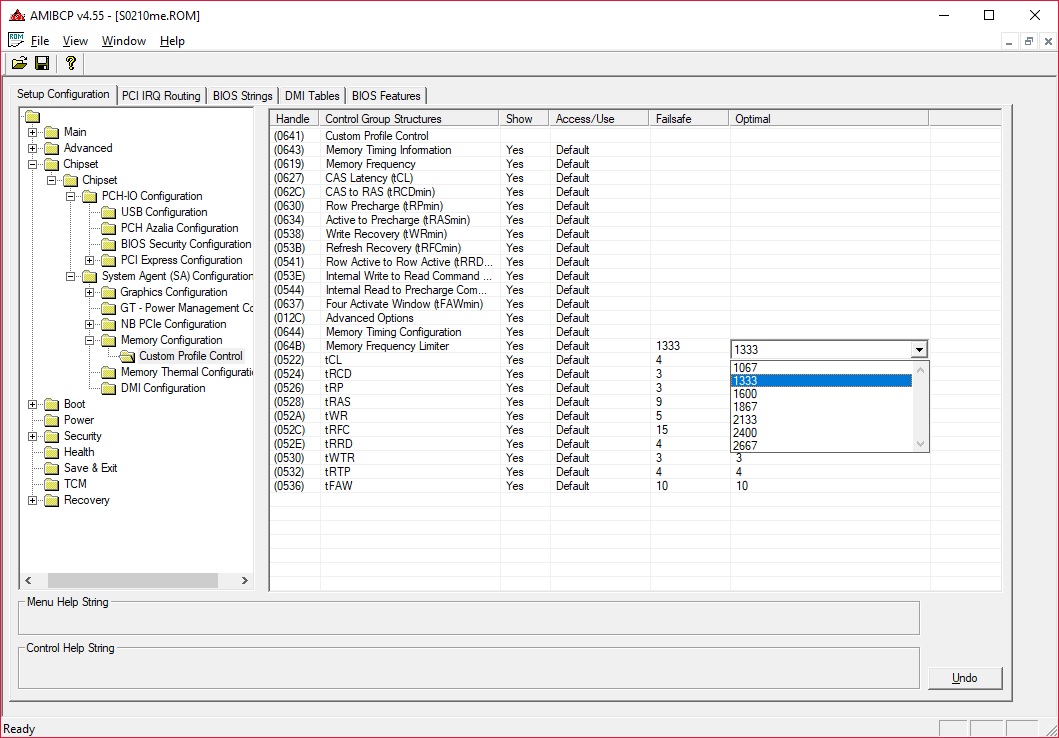Choose 2133 in the frequency dropdown list
This screenshot has height=738, width=1059.
[x=821, y=419]
